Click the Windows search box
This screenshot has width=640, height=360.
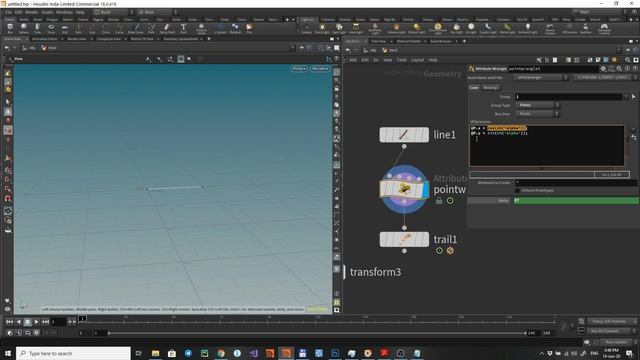(73, 353)
